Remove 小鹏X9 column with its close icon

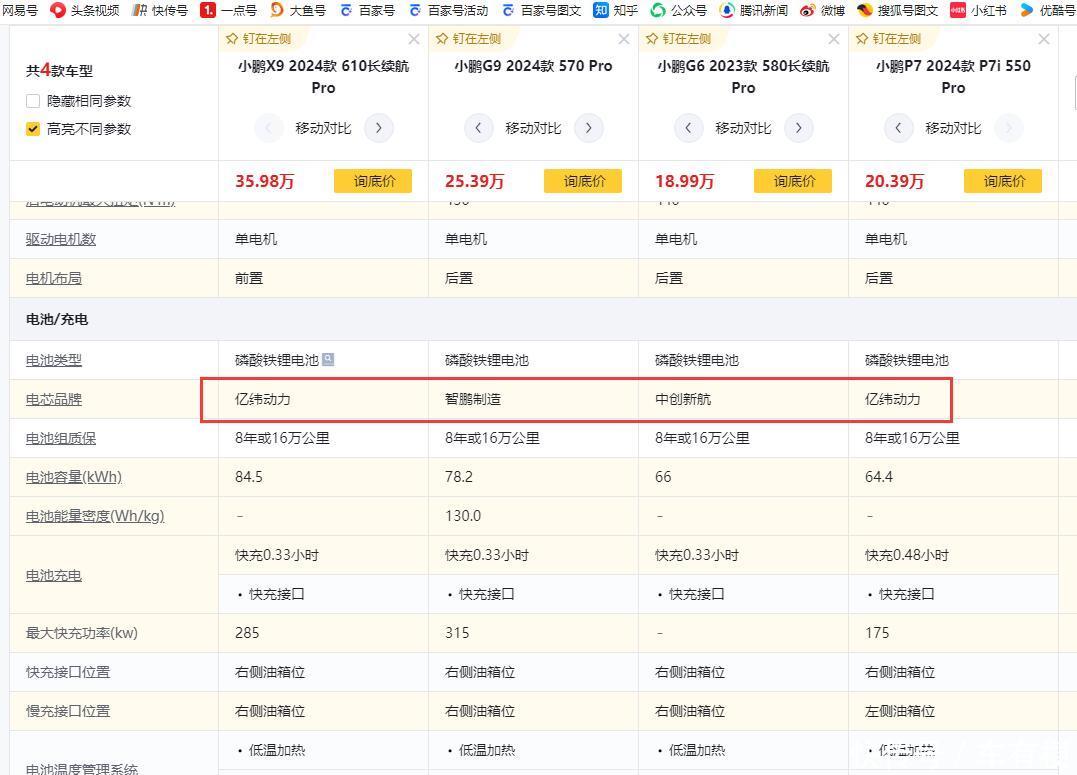click(414, 39)
